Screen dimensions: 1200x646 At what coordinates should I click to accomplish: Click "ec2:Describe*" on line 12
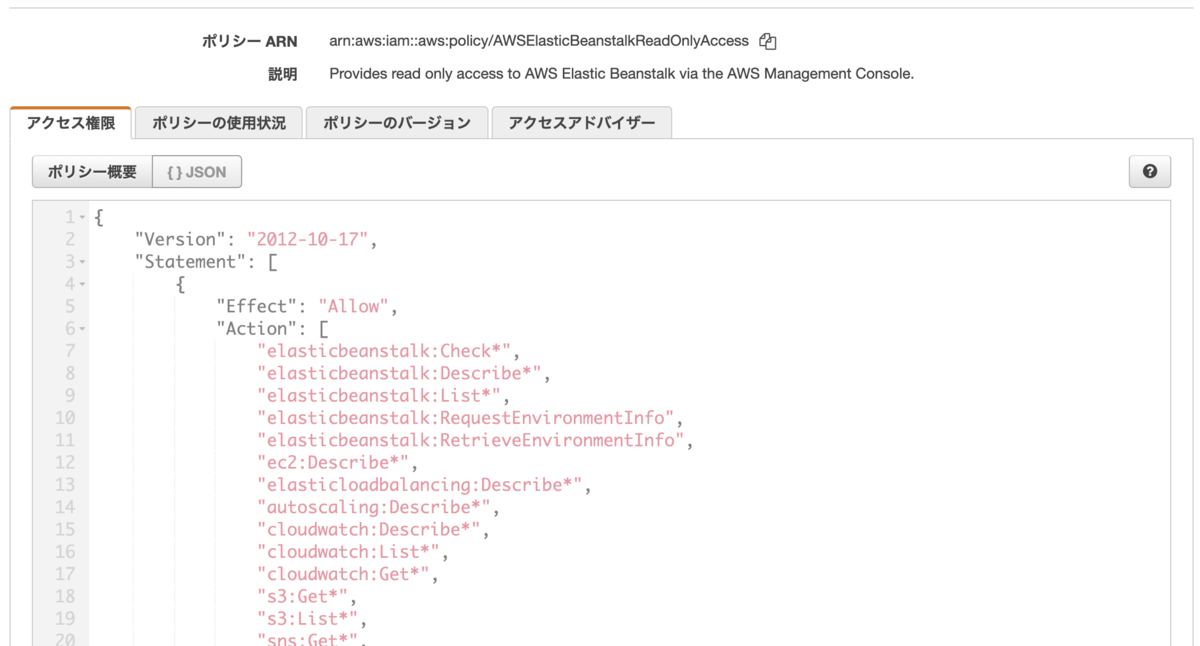(333, 462)
